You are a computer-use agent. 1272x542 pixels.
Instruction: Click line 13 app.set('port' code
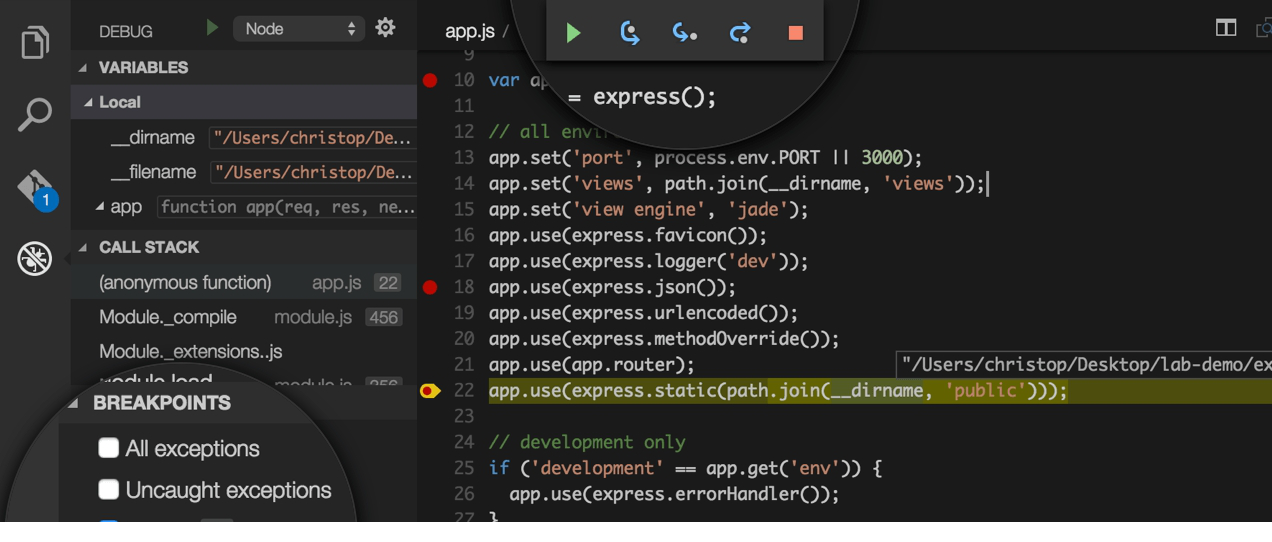tap(706, 158)
